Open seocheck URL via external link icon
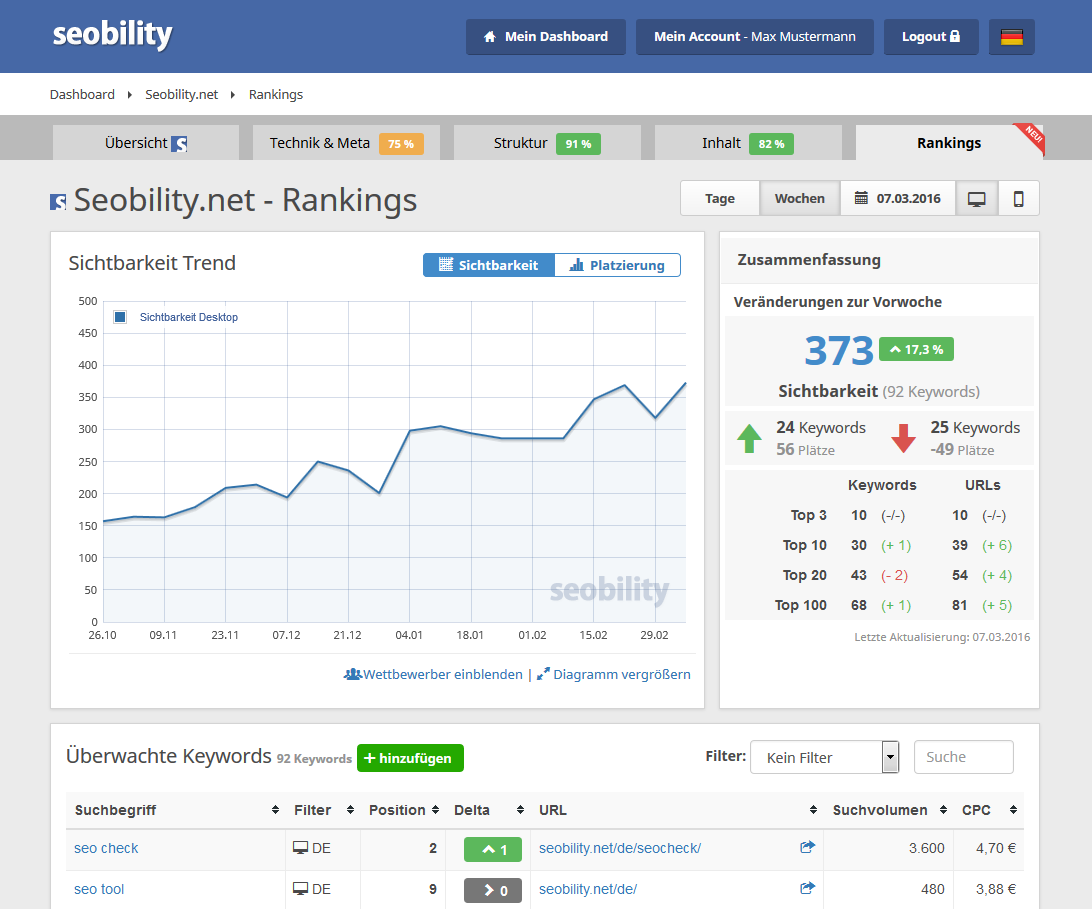The height and width of the screenshot is (909, 1092). click(807, 846)
